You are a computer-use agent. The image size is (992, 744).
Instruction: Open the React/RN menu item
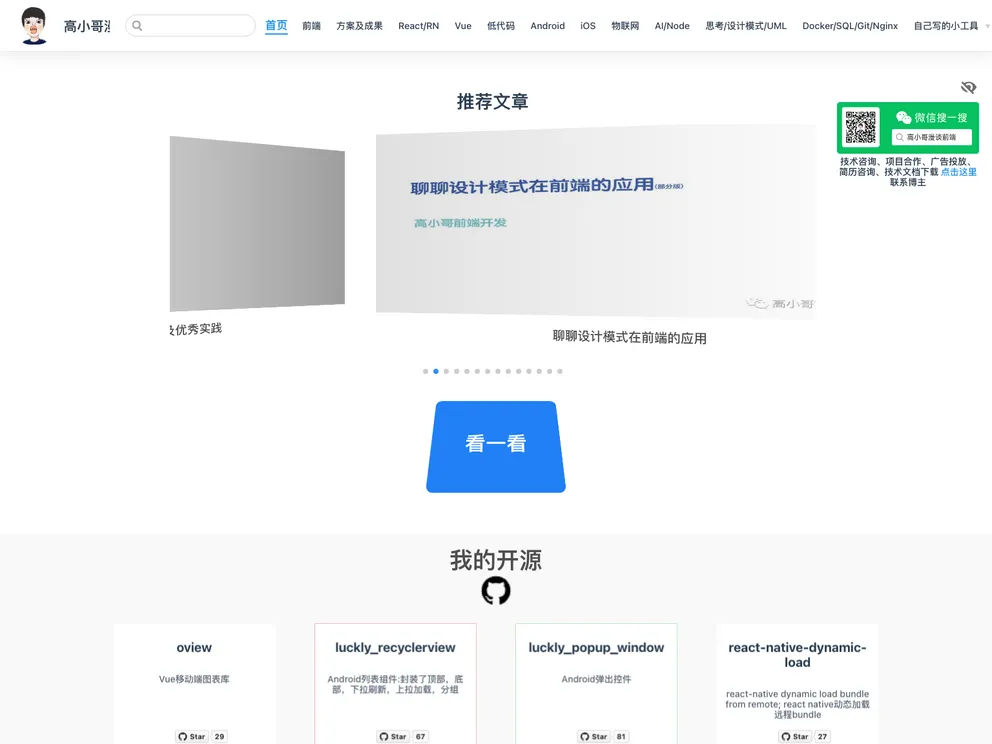click(418, 26)
